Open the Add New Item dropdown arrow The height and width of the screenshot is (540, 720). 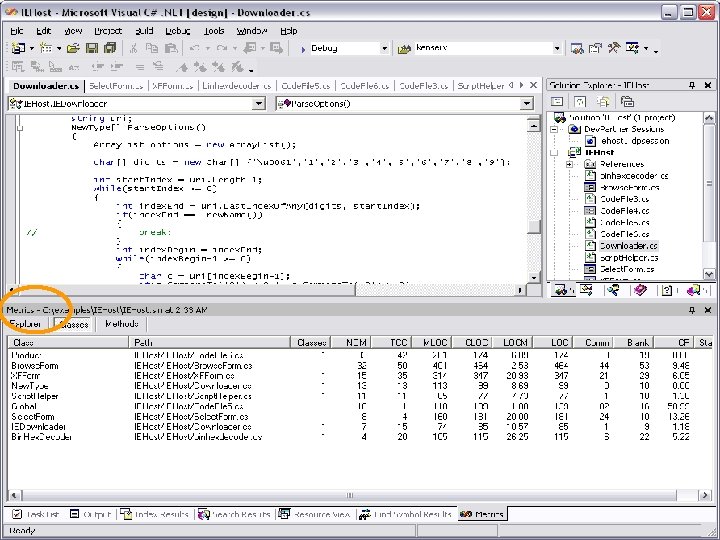59,48
